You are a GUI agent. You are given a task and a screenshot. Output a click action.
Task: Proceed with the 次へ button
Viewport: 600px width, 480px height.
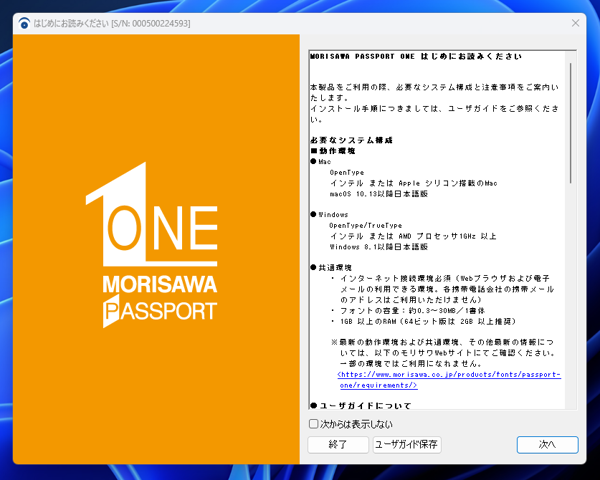click(x=547, y=444)
